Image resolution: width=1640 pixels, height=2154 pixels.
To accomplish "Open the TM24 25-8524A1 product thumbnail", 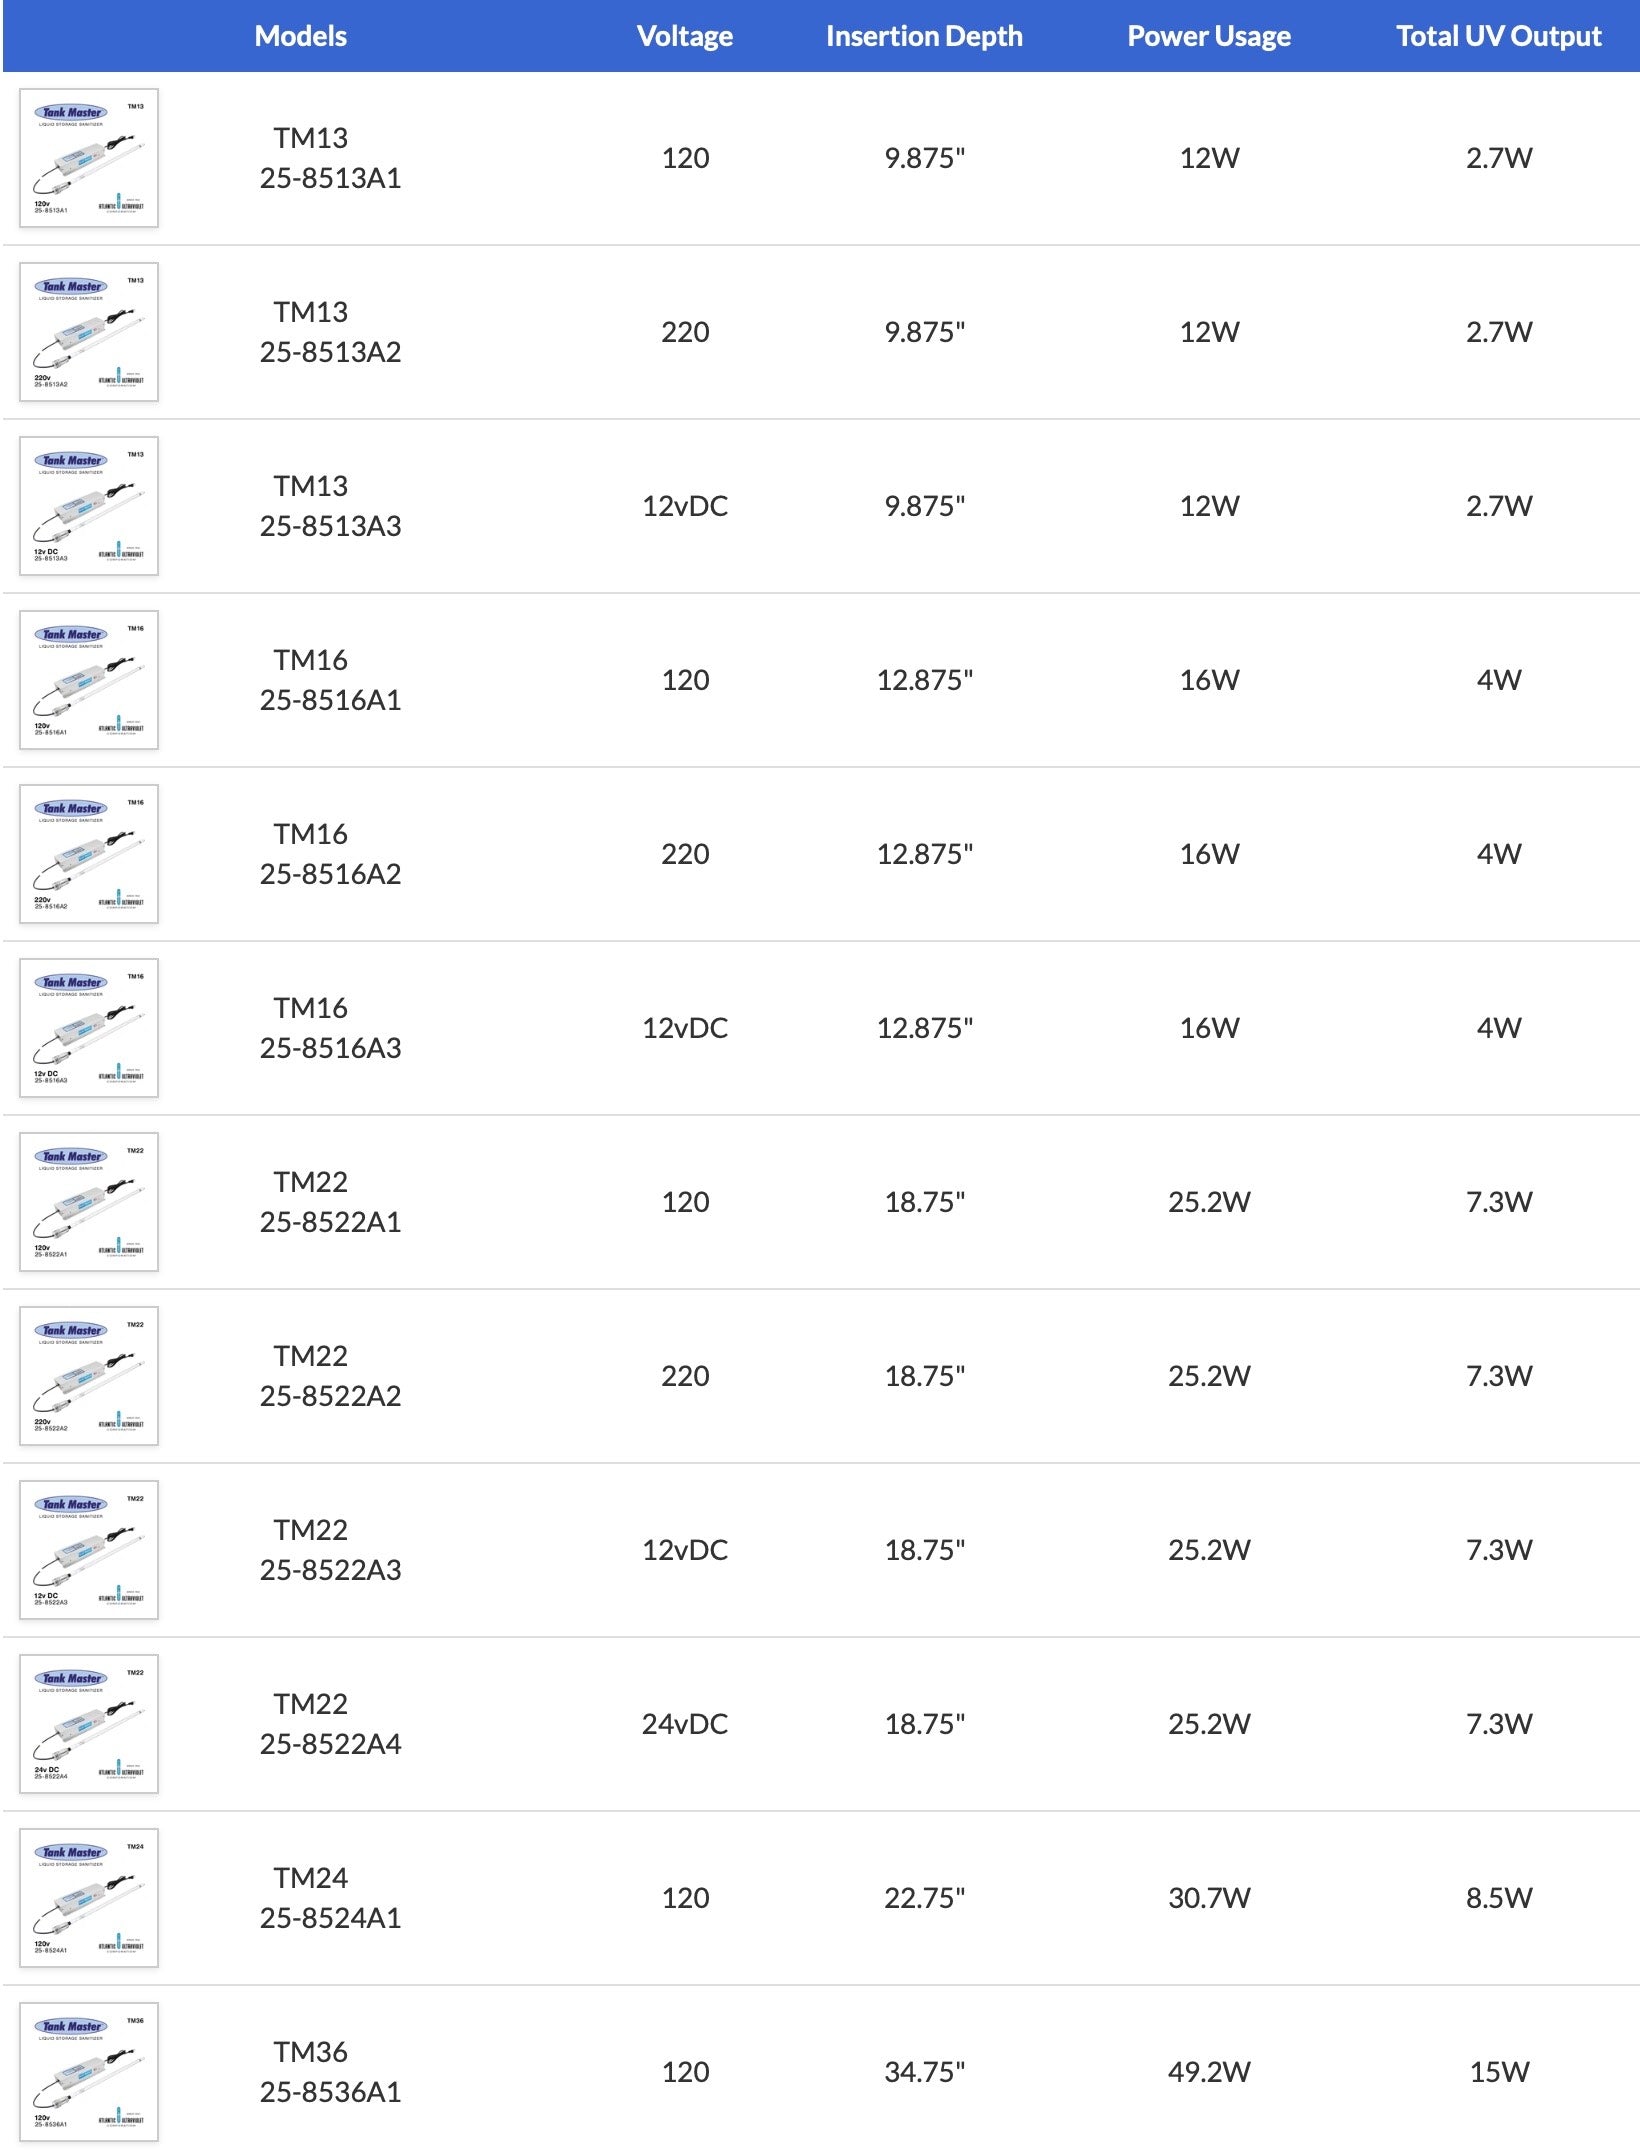I will point(89,1898).
